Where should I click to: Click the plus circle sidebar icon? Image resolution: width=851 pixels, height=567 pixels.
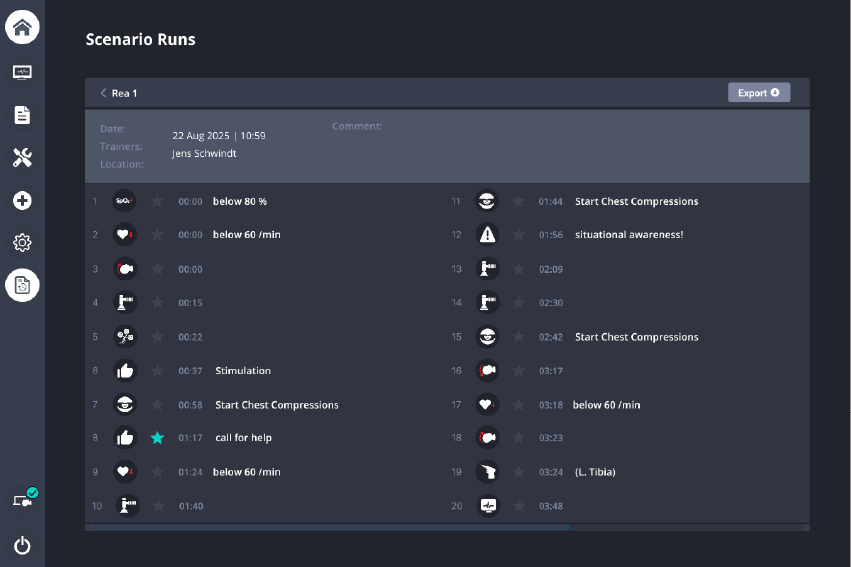pos(22,201)
